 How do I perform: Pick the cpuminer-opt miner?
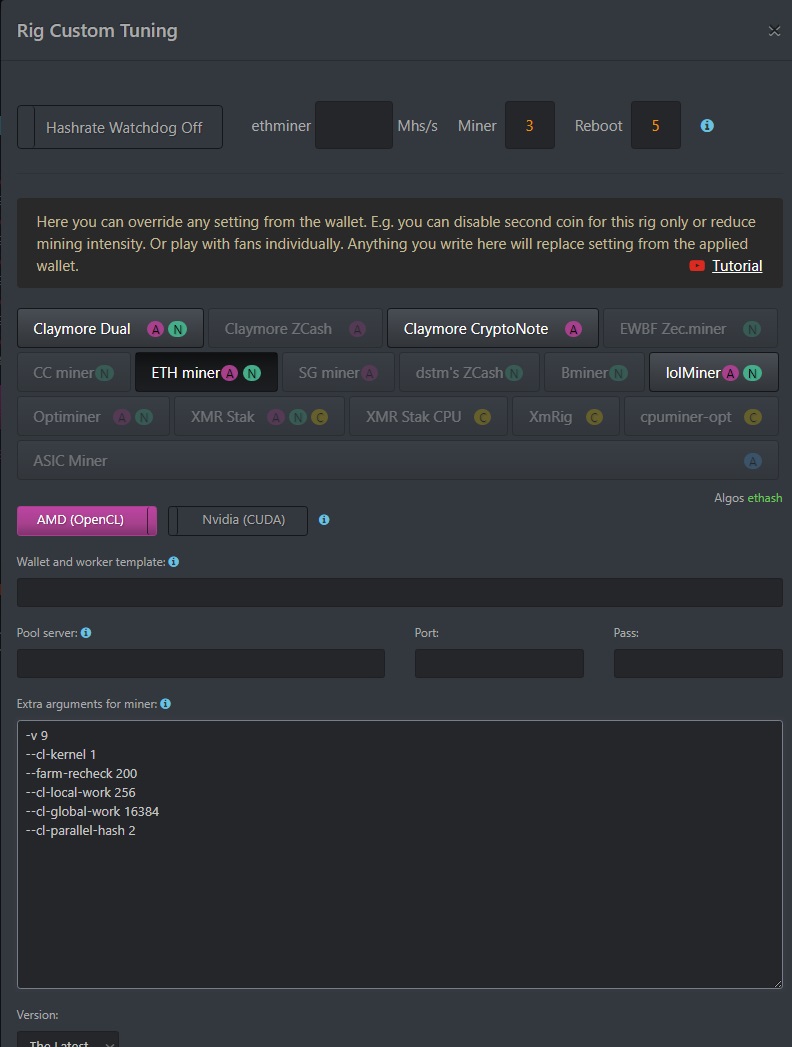(701, 417)
